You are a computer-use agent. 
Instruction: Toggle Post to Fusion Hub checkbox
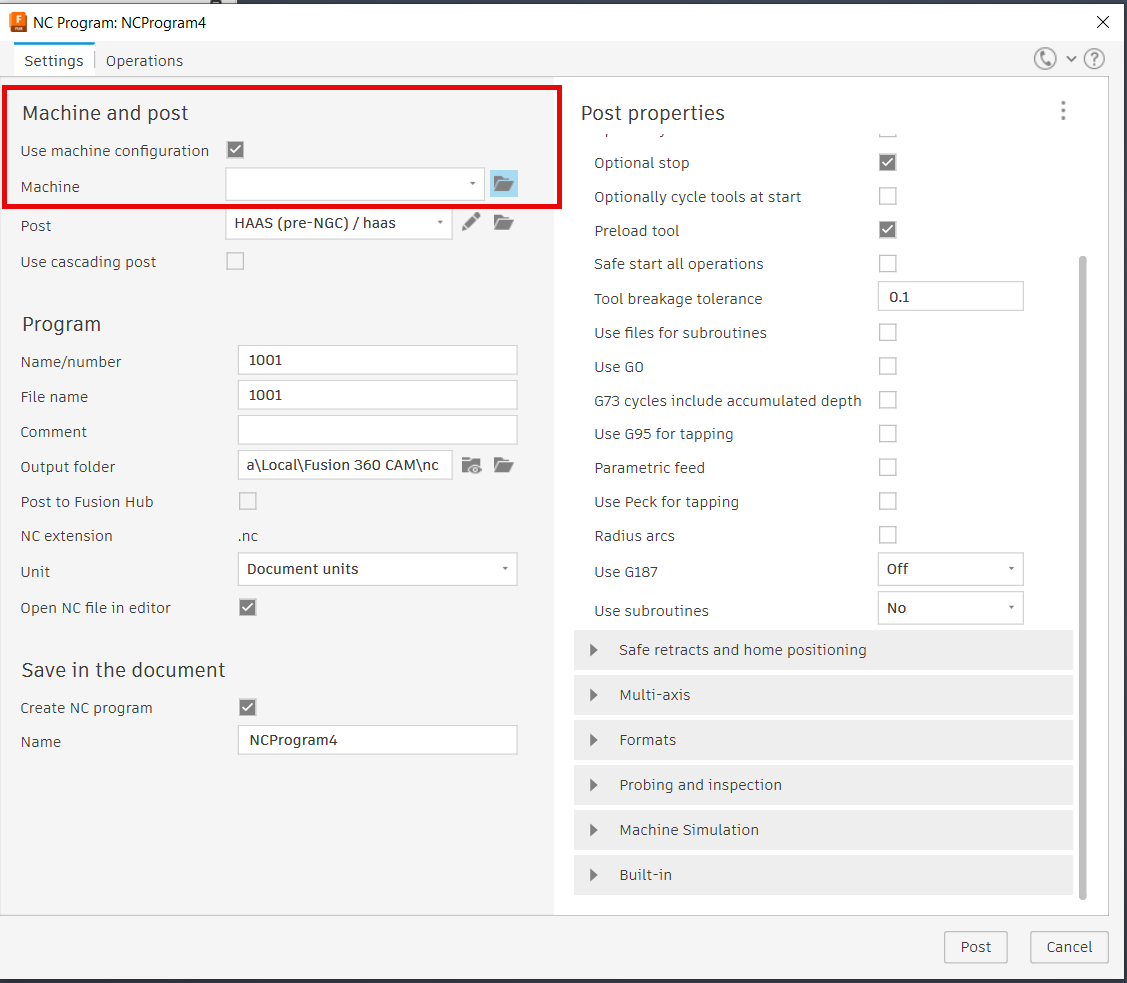click(248, 501)
